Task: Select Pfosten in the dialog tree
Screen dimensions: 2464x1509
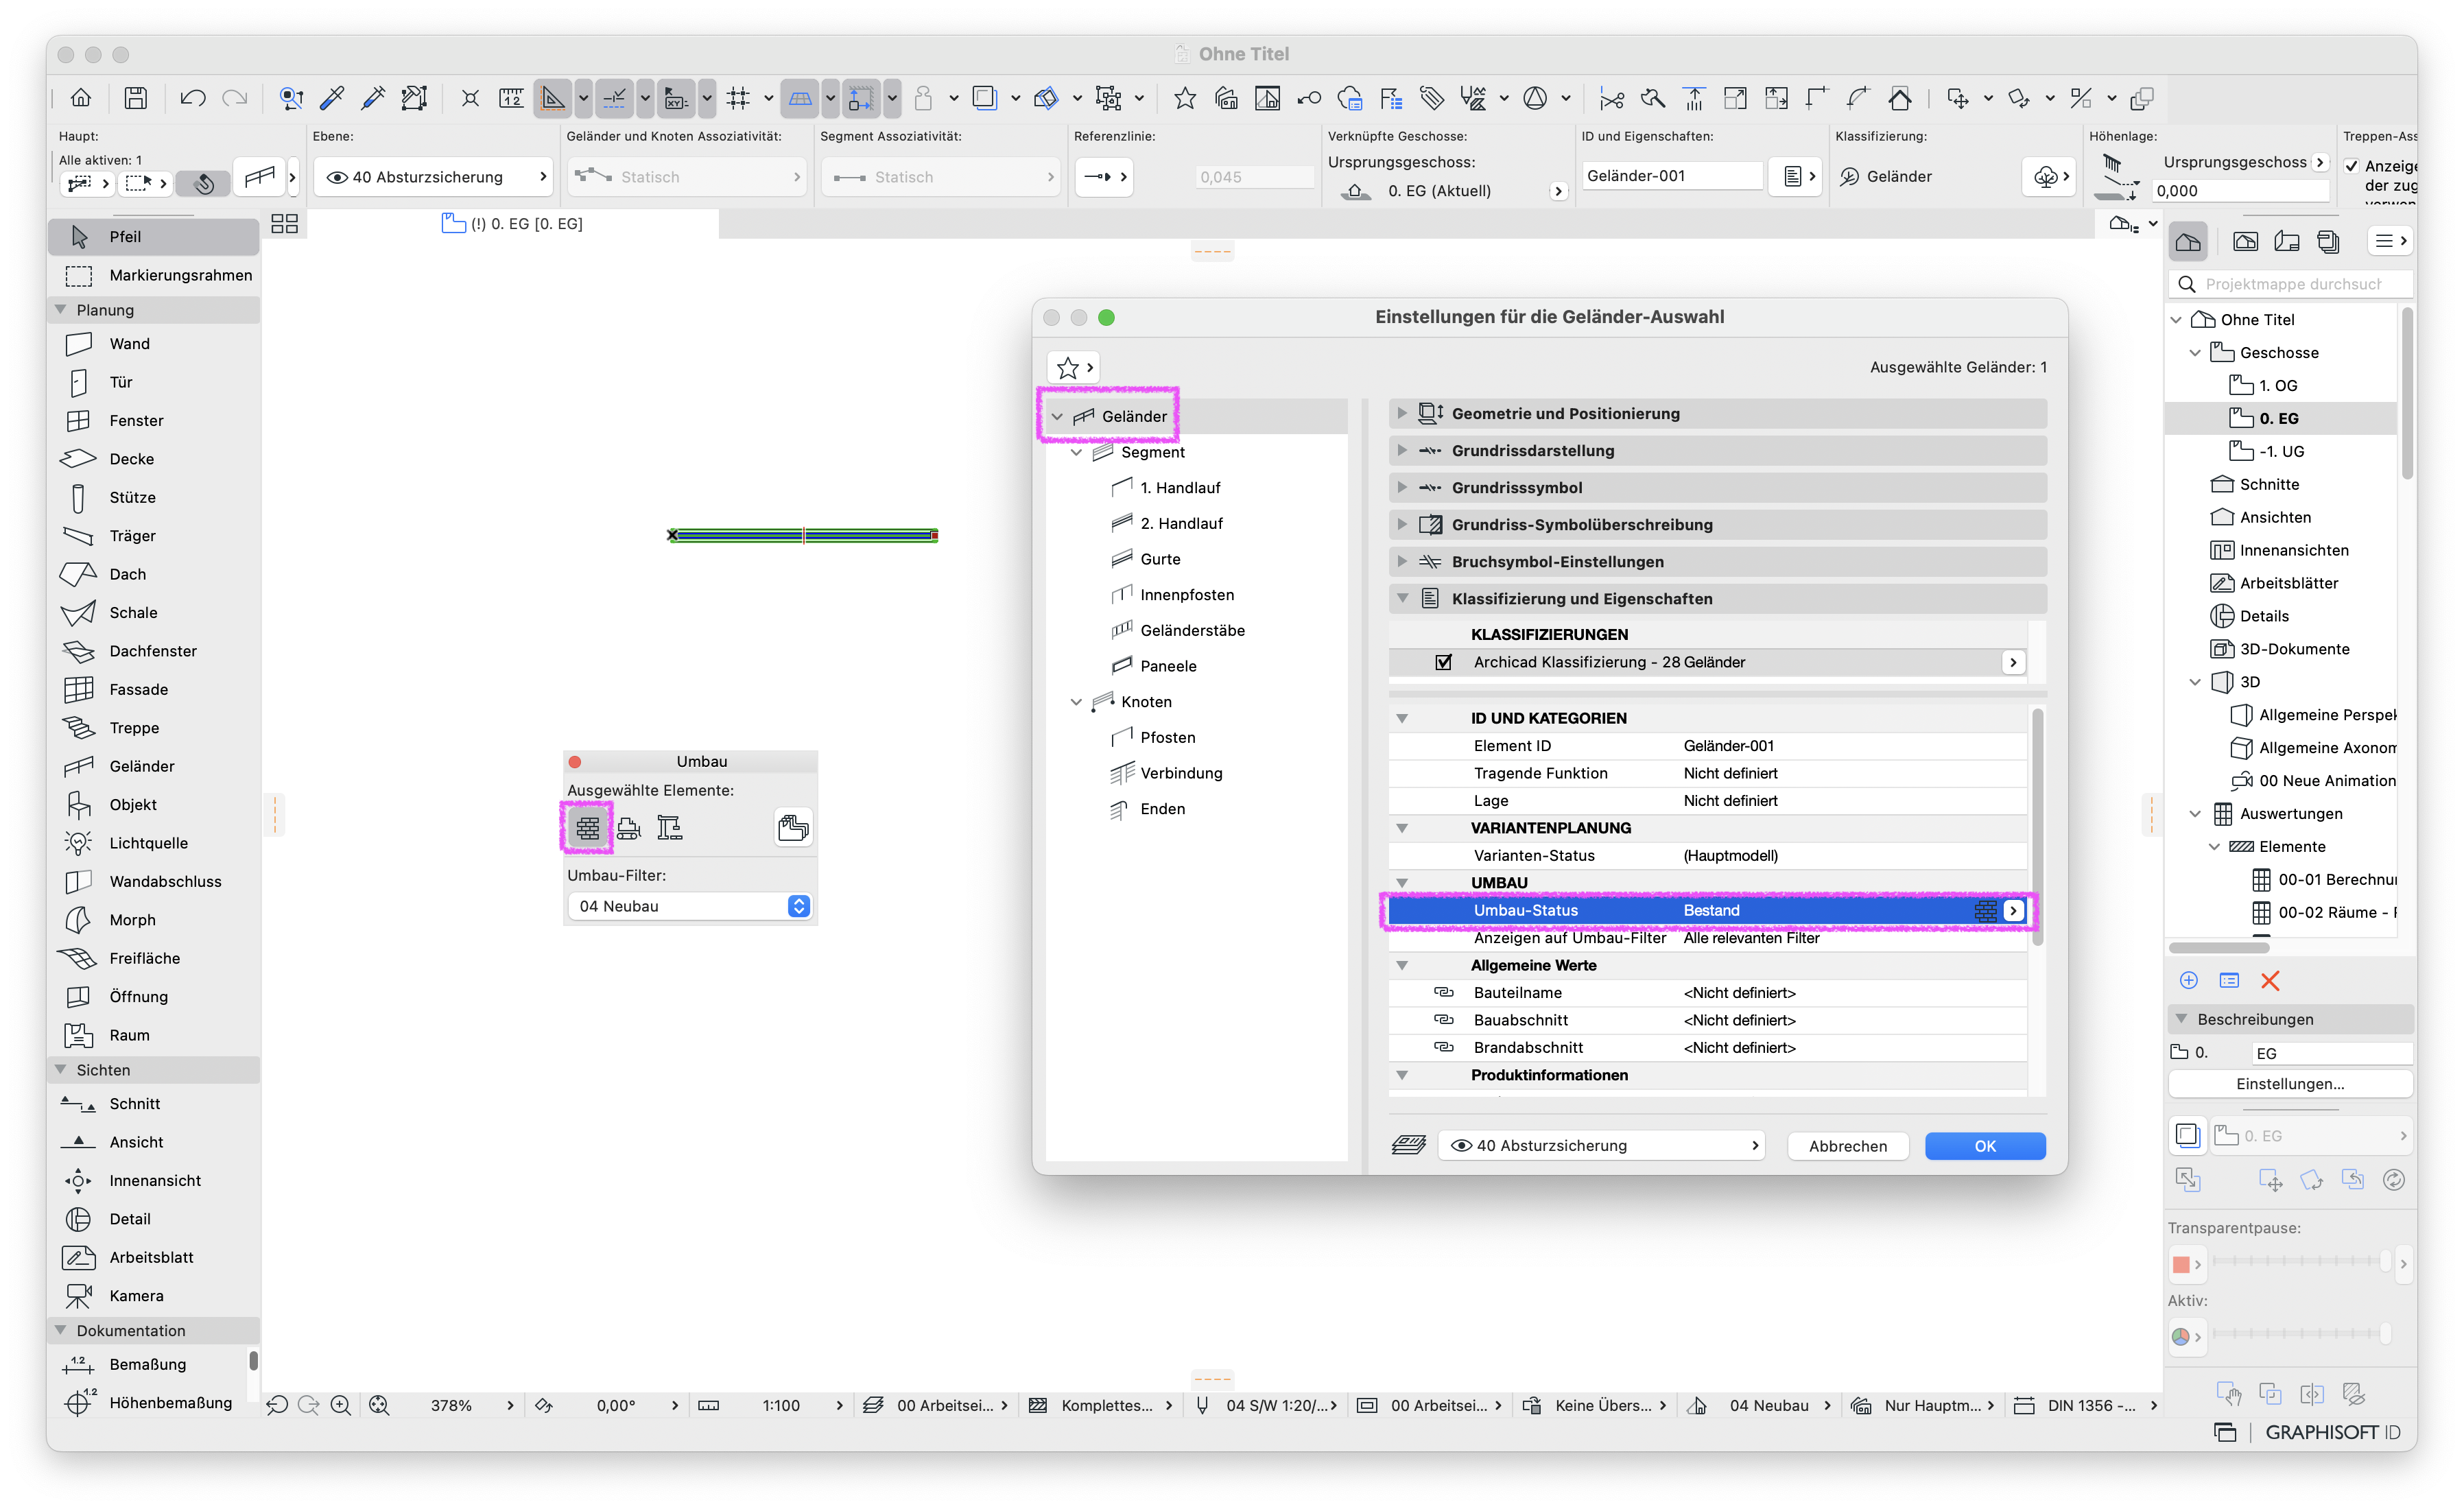Action: [1167, 737]
